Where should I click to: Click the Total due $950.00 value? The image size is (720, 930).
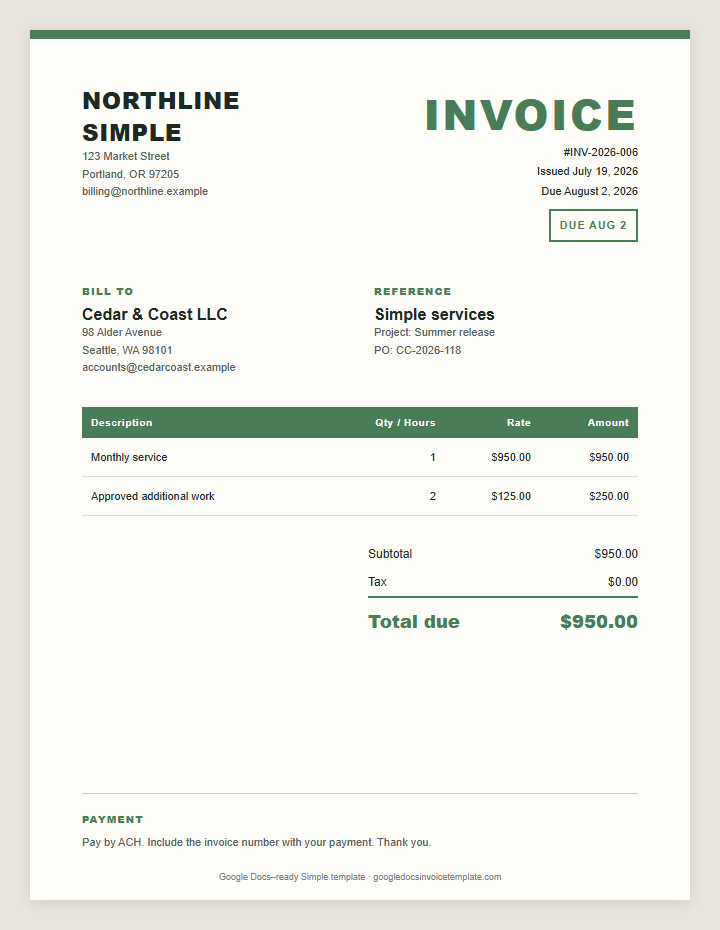tap(599, 622)
